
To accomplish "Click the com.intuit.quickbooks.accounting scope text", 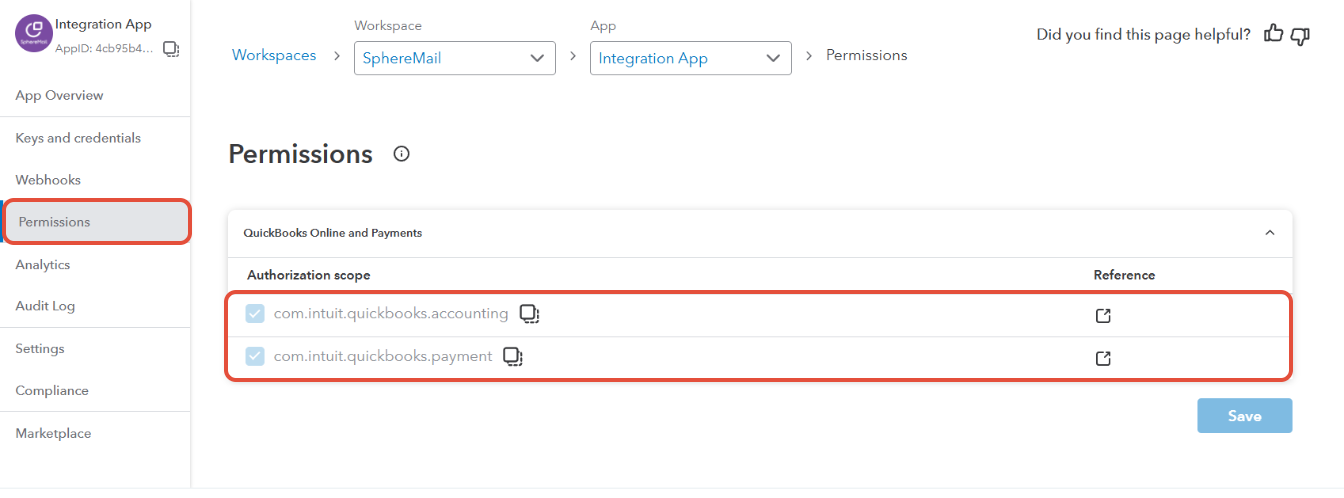I will pos(391,314).
